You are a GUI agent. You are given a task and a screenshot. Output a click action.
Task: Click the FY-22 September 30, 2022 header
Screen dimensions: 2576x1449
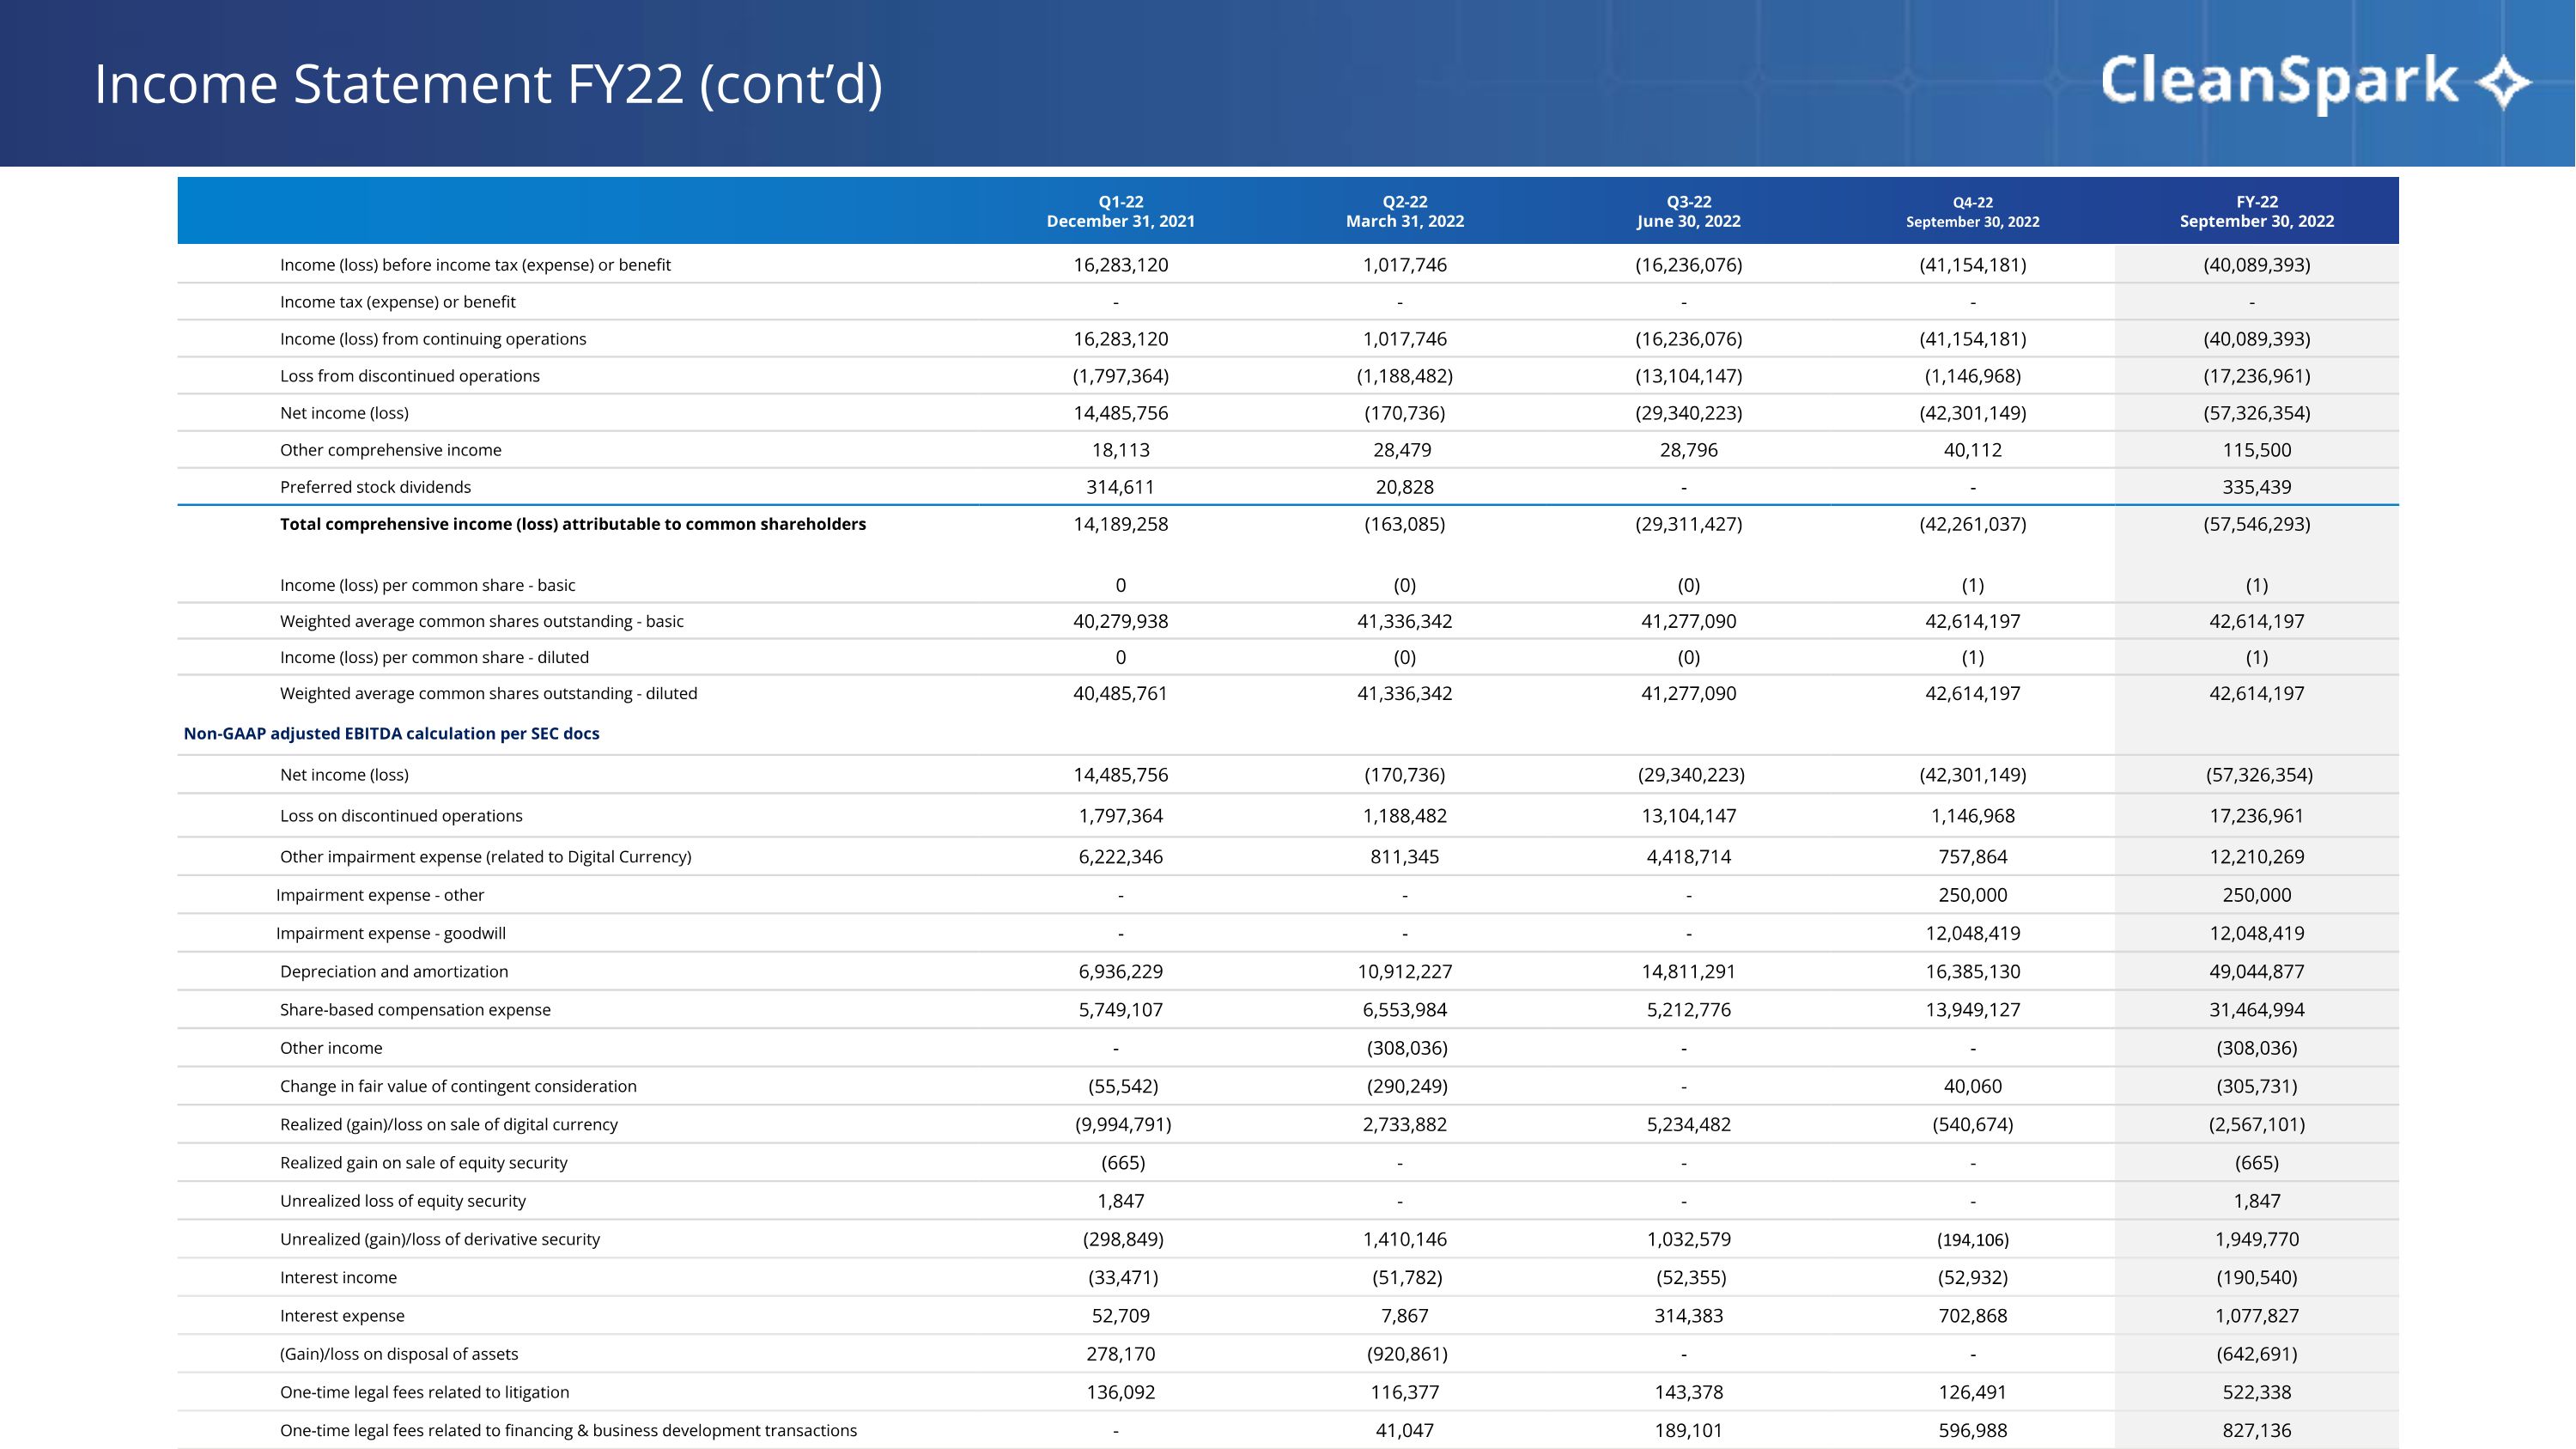coord(2256,211)
